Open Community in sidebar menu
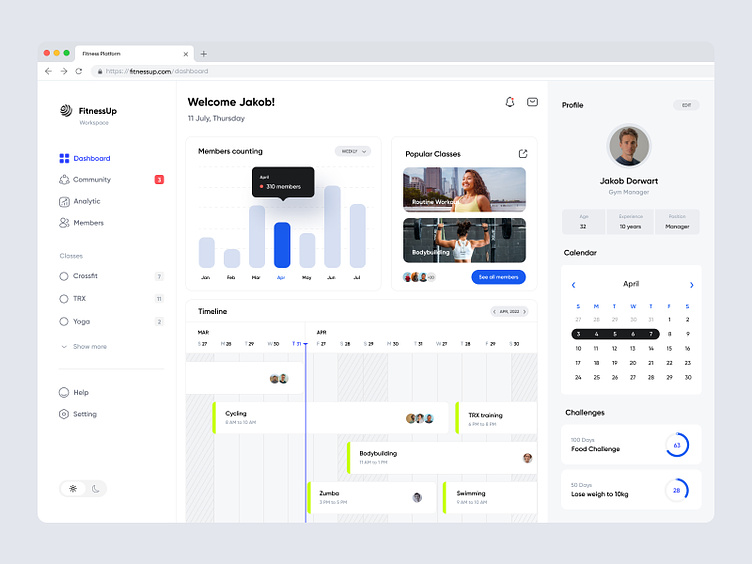 click(x=91, y=180)
